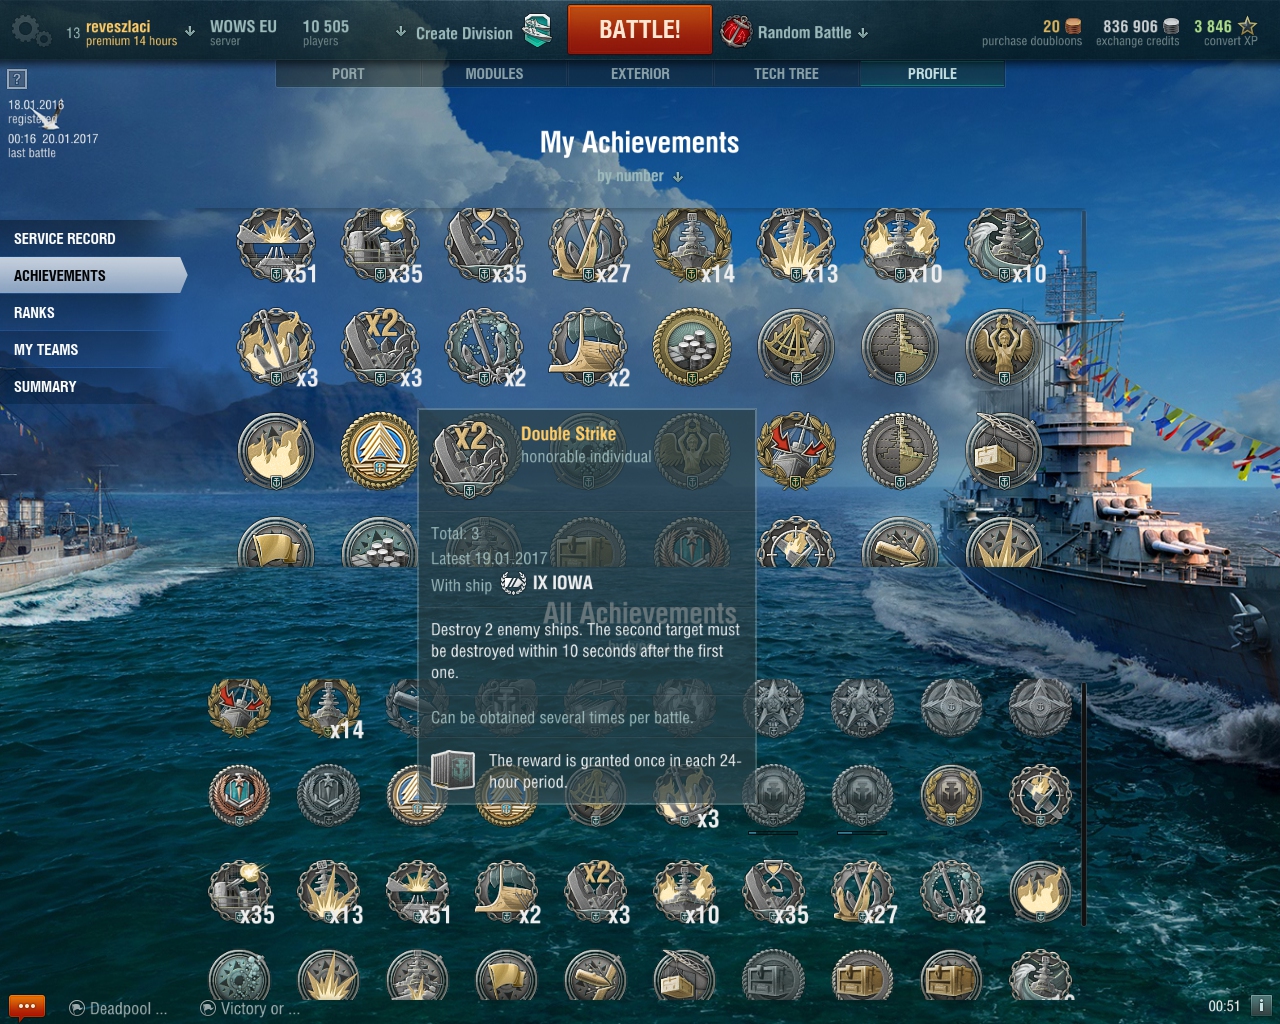Click the achievements list scrollbar
This screenshot has width=1280, height=1024.
(1084, 805)
